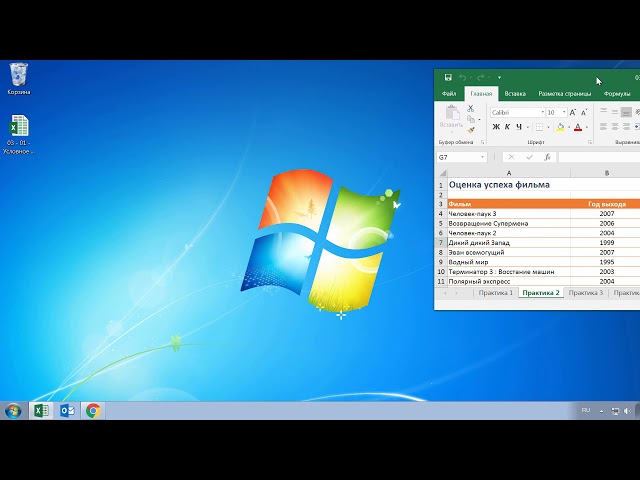Open the Шрифт group dialog launcher
The image size is (640, 480).
[589, 142]
